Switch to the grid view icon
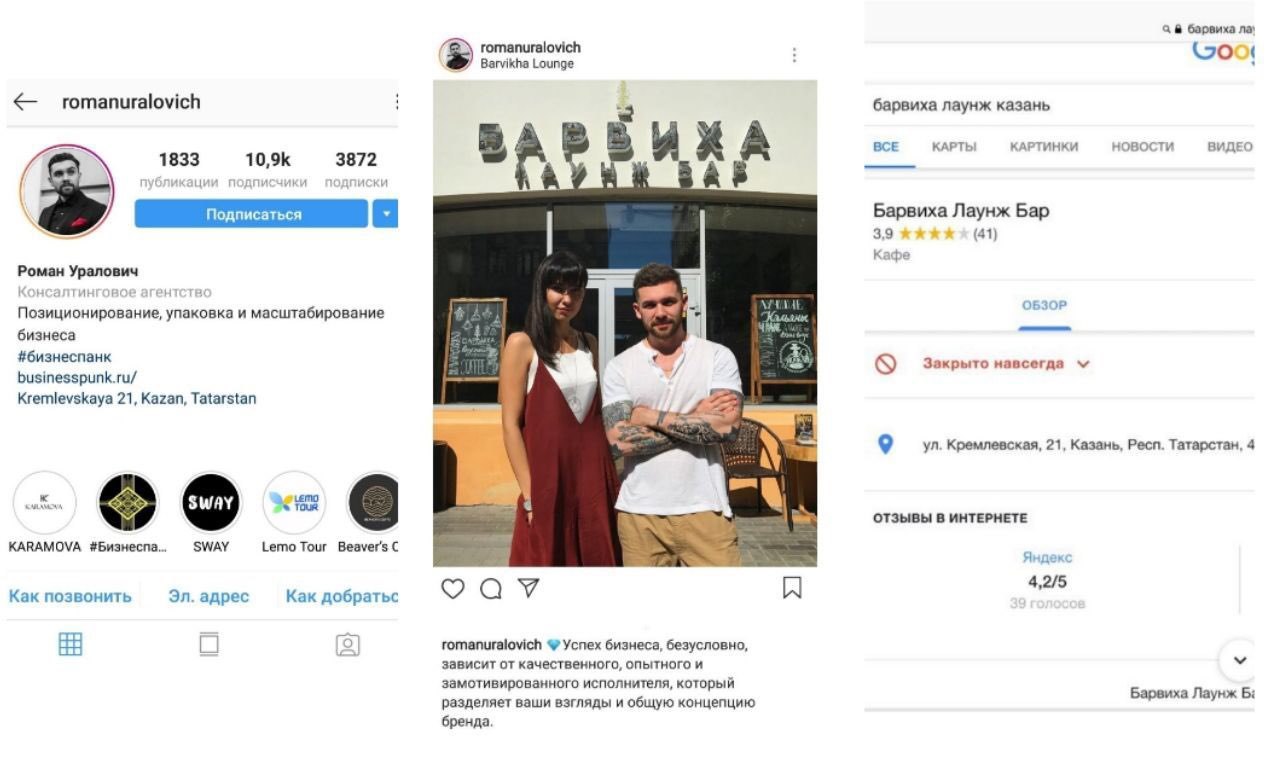The width and height of the screenshot is (1280, 759). (70, 645)
